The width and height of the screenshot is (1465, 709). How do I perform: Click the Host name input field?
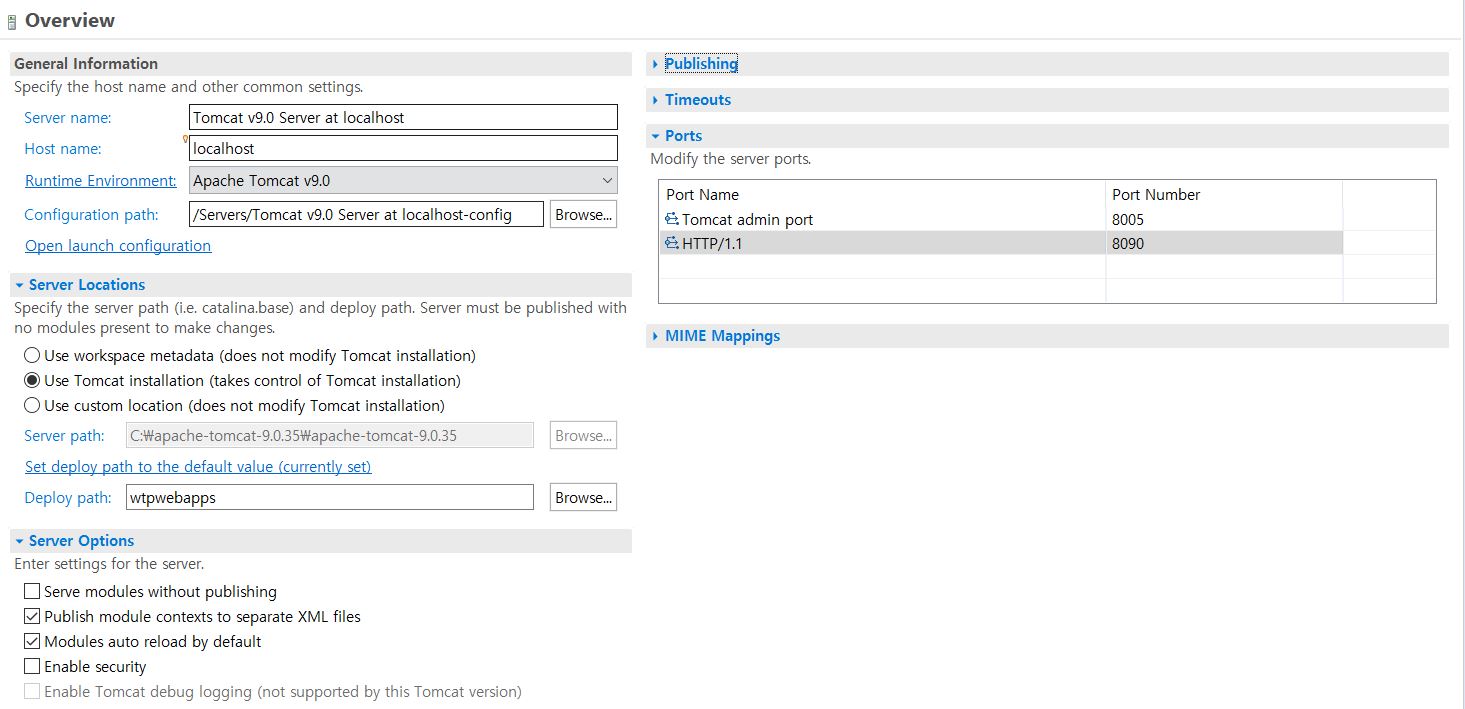(403, 148)
